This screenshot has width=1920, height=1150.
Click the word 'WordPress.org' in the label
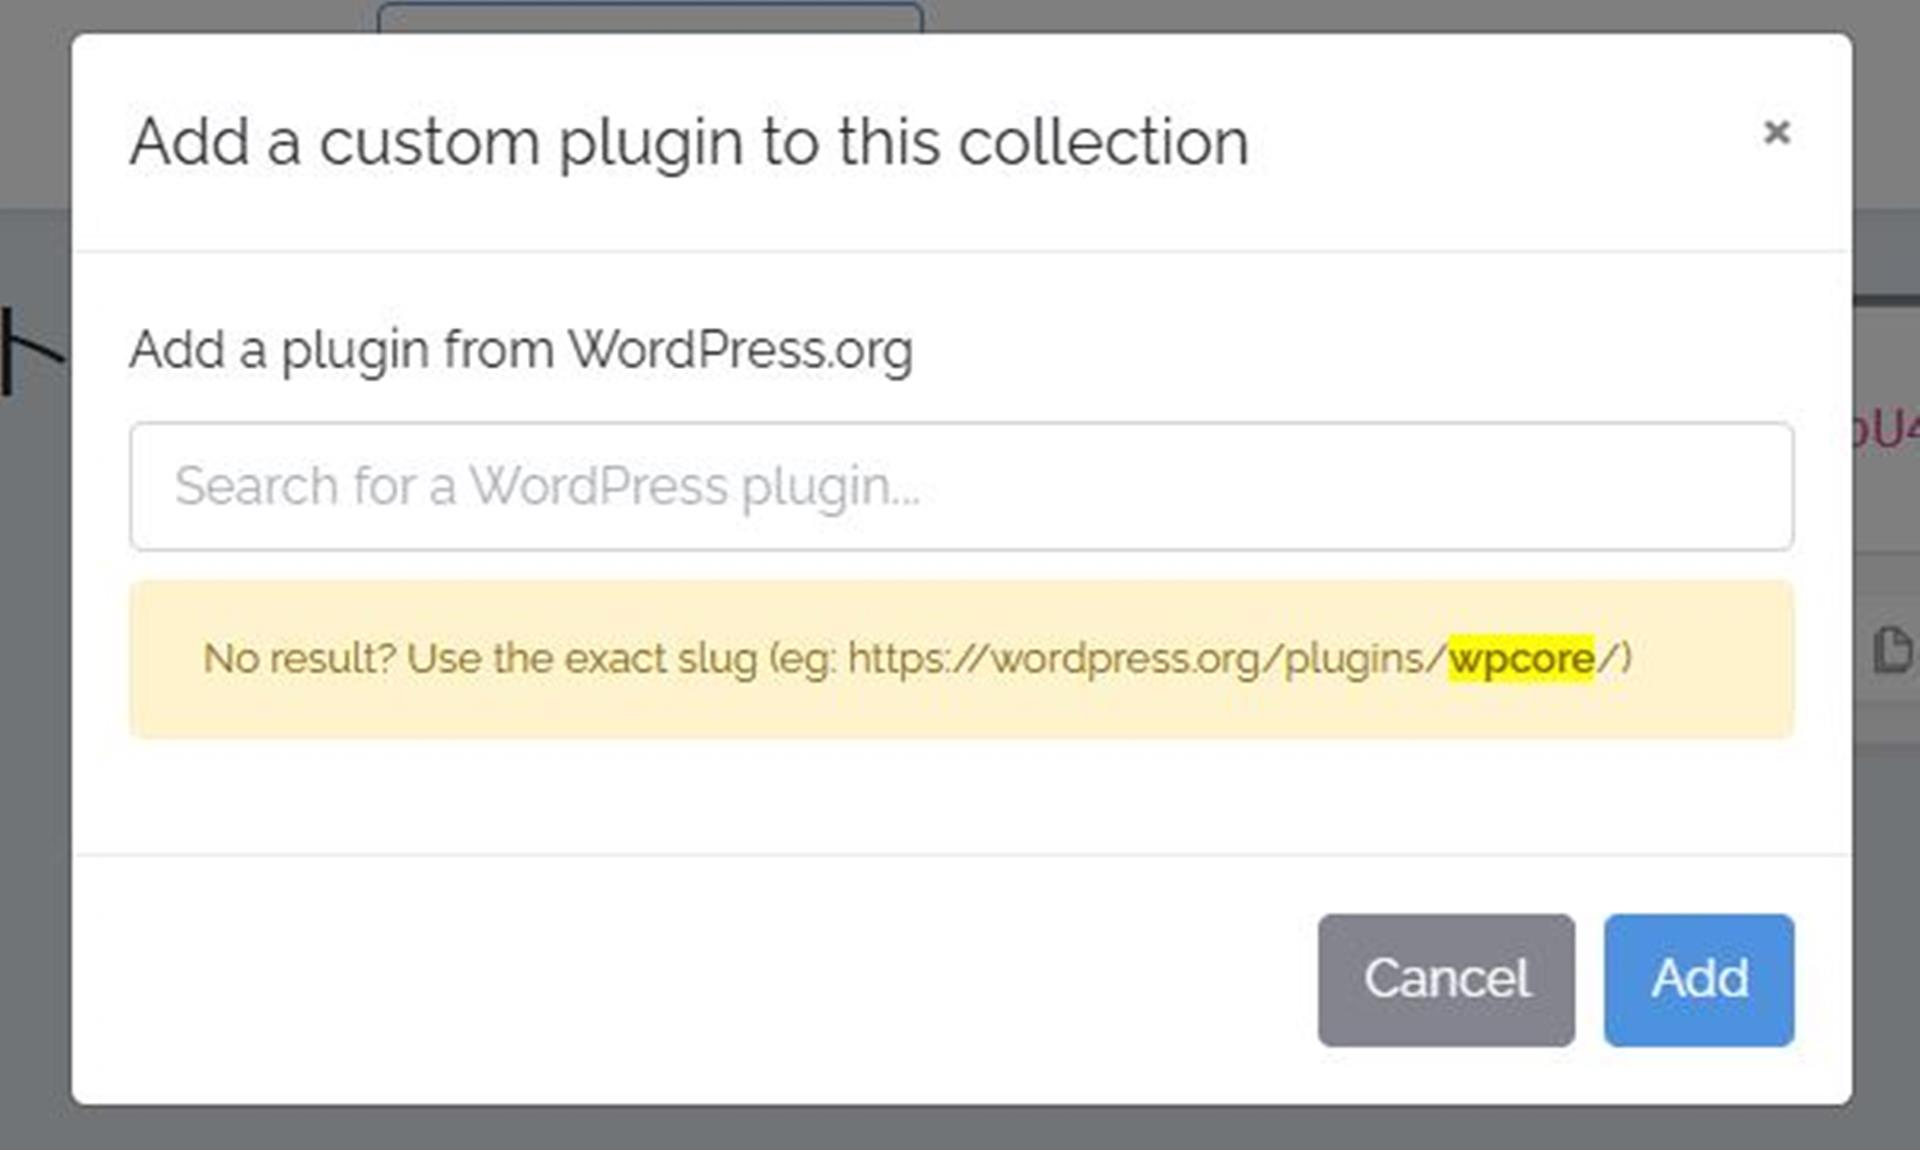[x=740, y=350]
